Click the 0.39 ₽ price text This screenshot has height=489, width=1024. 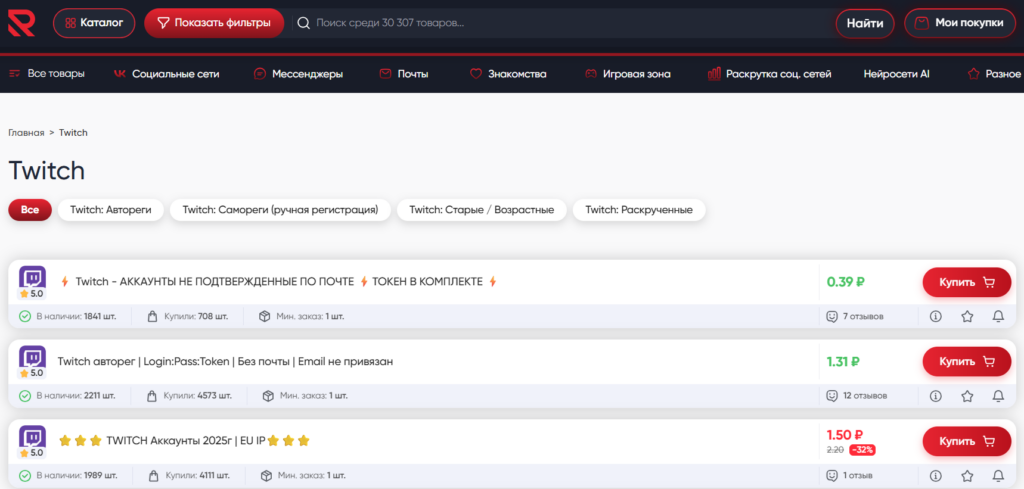[846, 282]
